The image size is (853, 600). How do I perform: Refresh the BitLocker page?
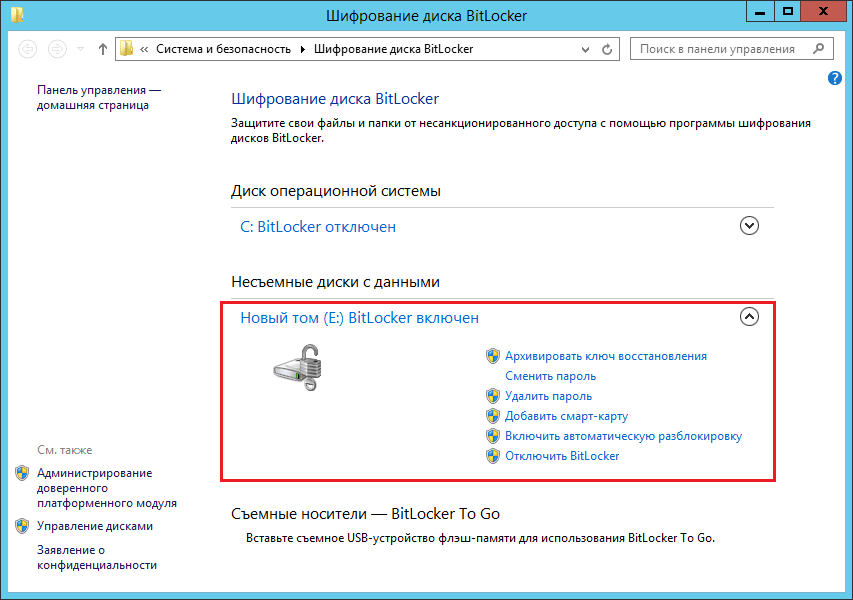(x=607, y=50)
